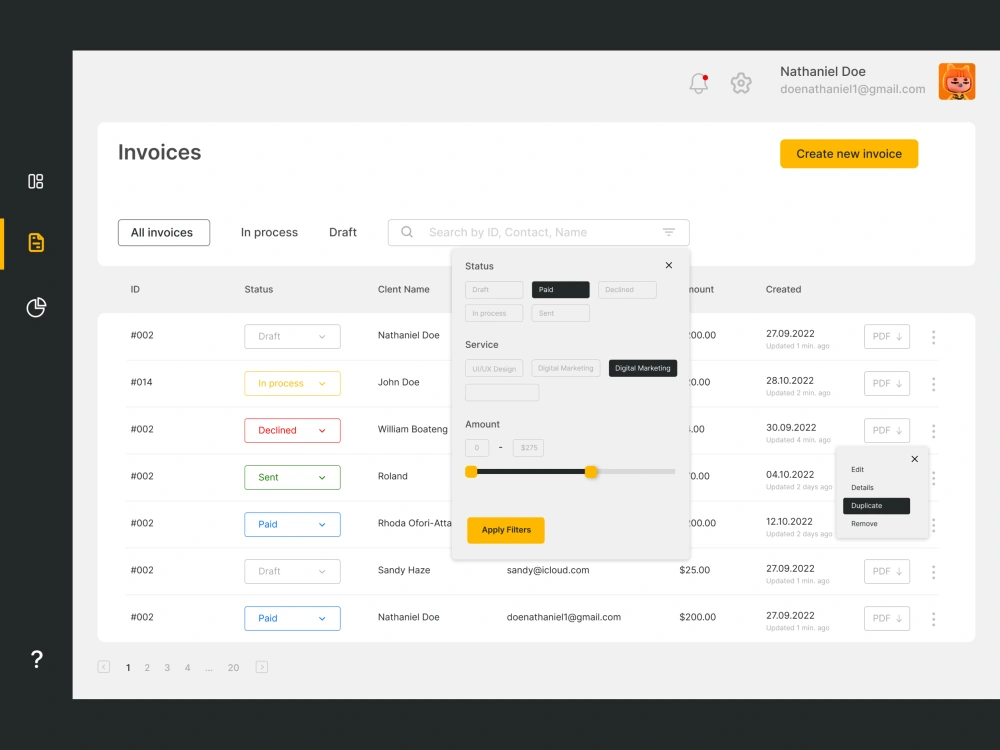Expand Paid status dropdown for Nathaniel Doe
This screenshot has height=750, width=1000.
coord(292,618)
